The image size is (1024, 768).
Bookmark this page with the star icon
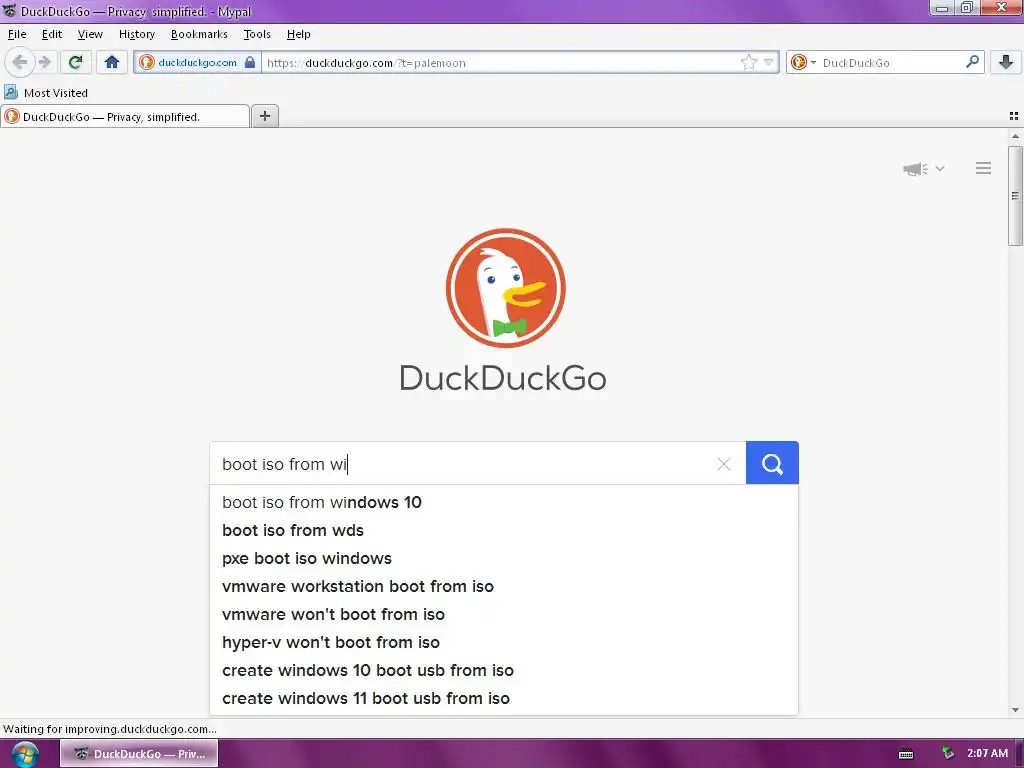click(748, 62)
